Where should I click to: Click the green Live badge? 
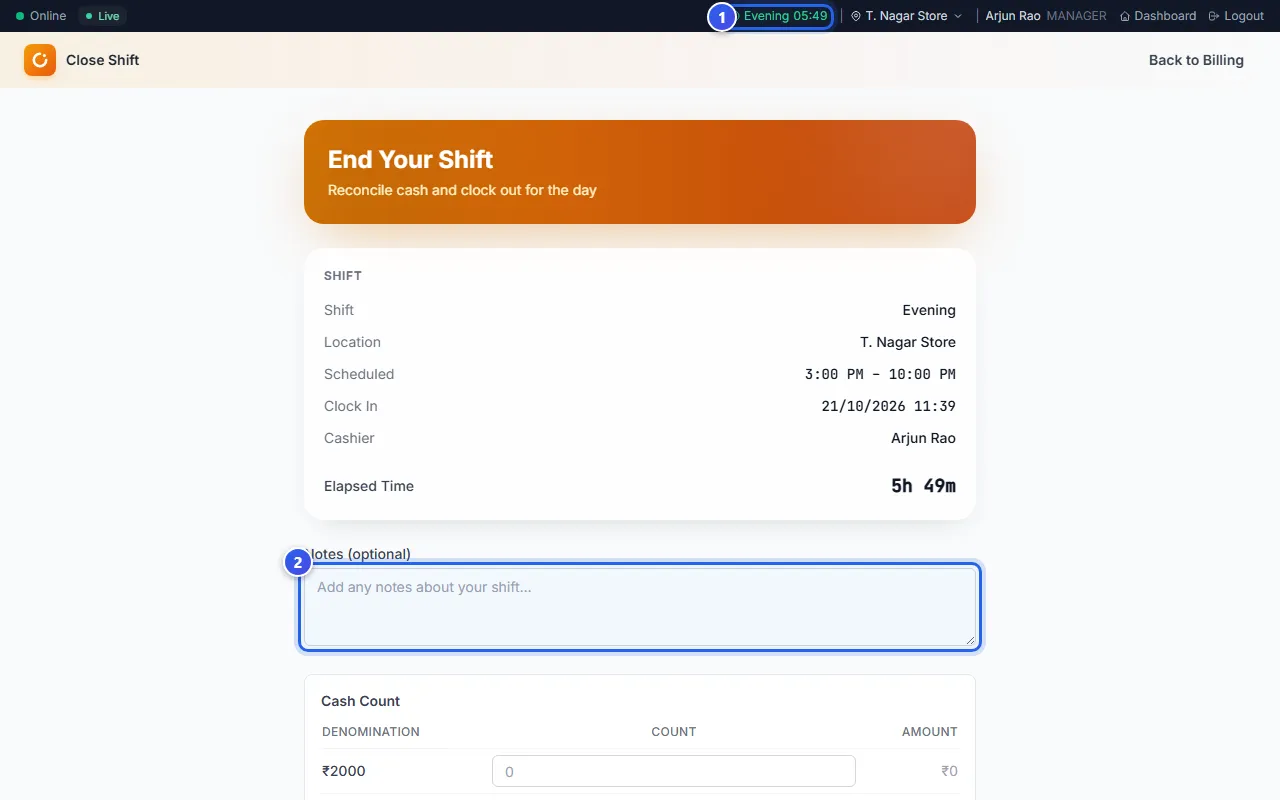coord(103,16)
